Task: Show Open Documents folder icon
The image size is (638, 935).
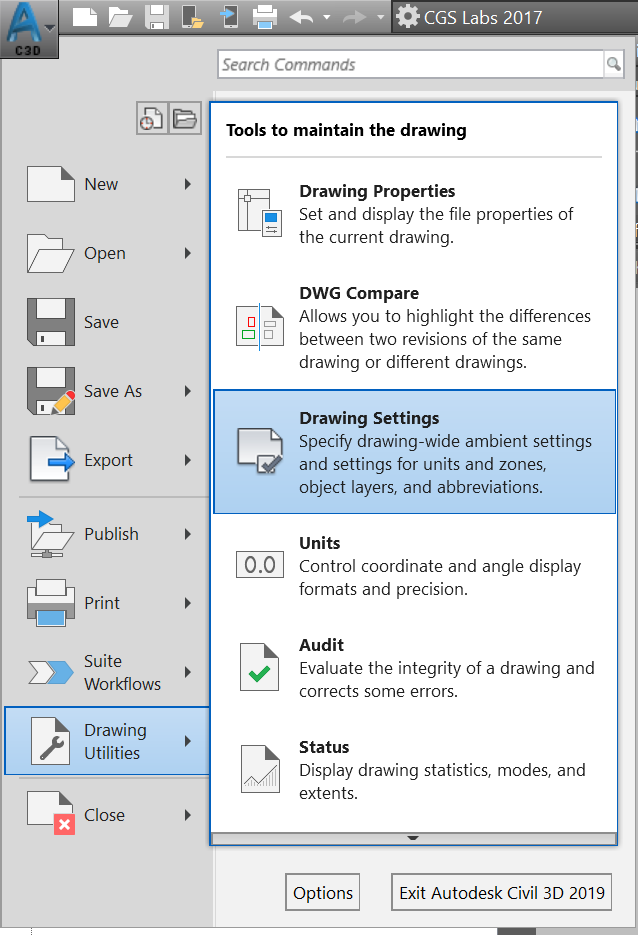Action: (x=185, y=118)
